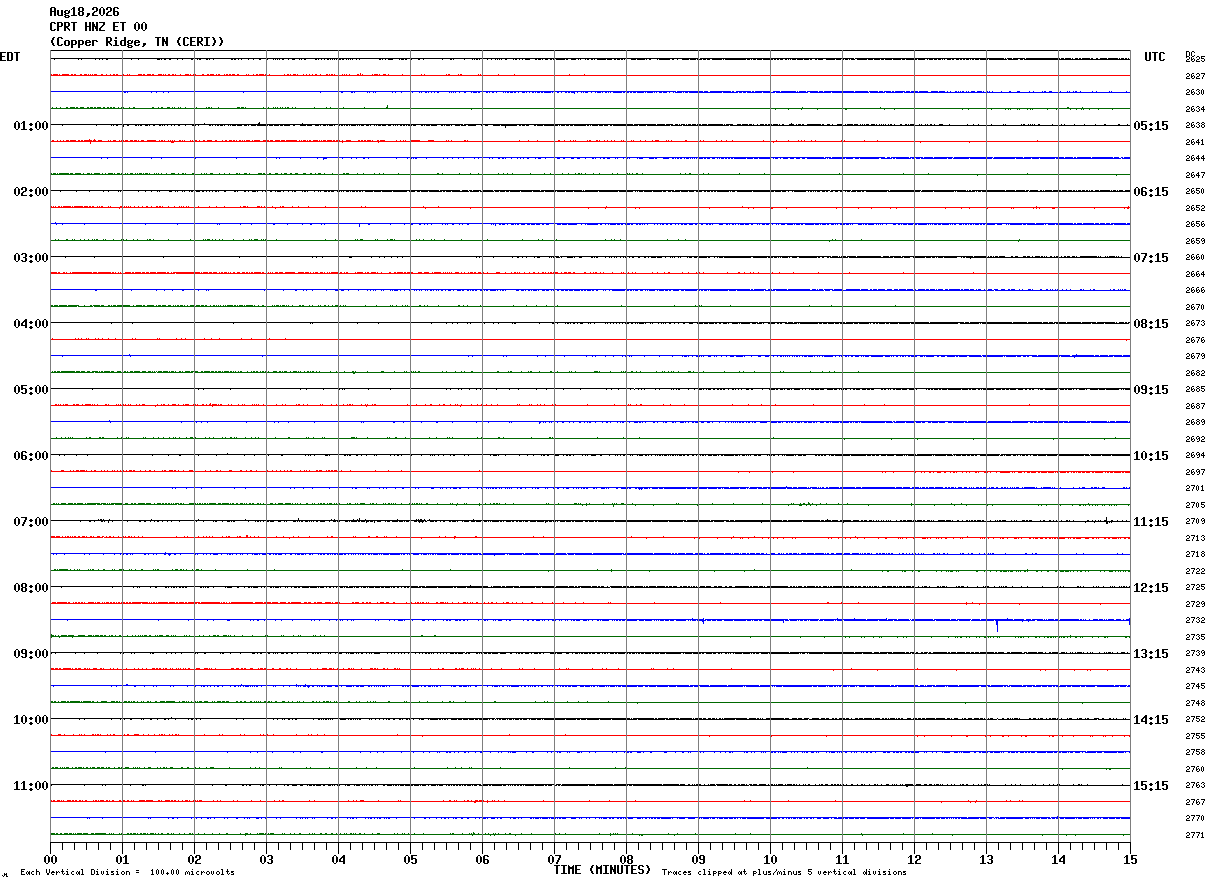Screen dimensions: 1210x886
Task: Select the 15:15 UTC row label
Action: (1151, 786)
